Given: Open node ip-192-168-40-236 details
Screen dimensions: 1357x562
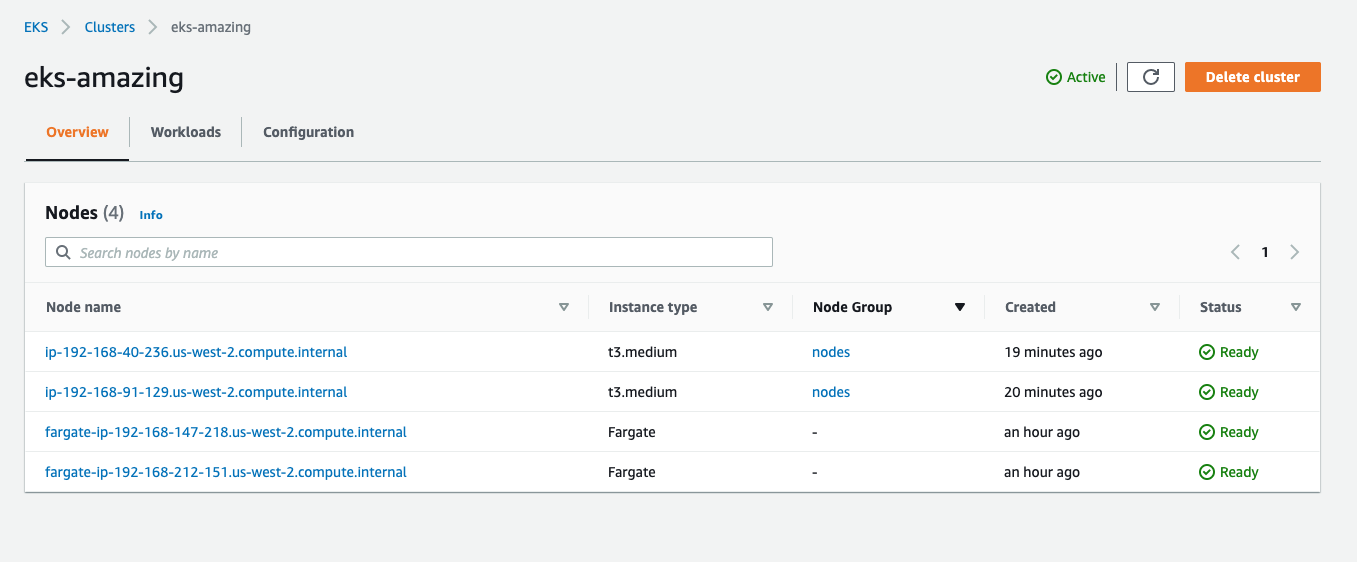Looking at the screenshot, I should pos(196,352).
